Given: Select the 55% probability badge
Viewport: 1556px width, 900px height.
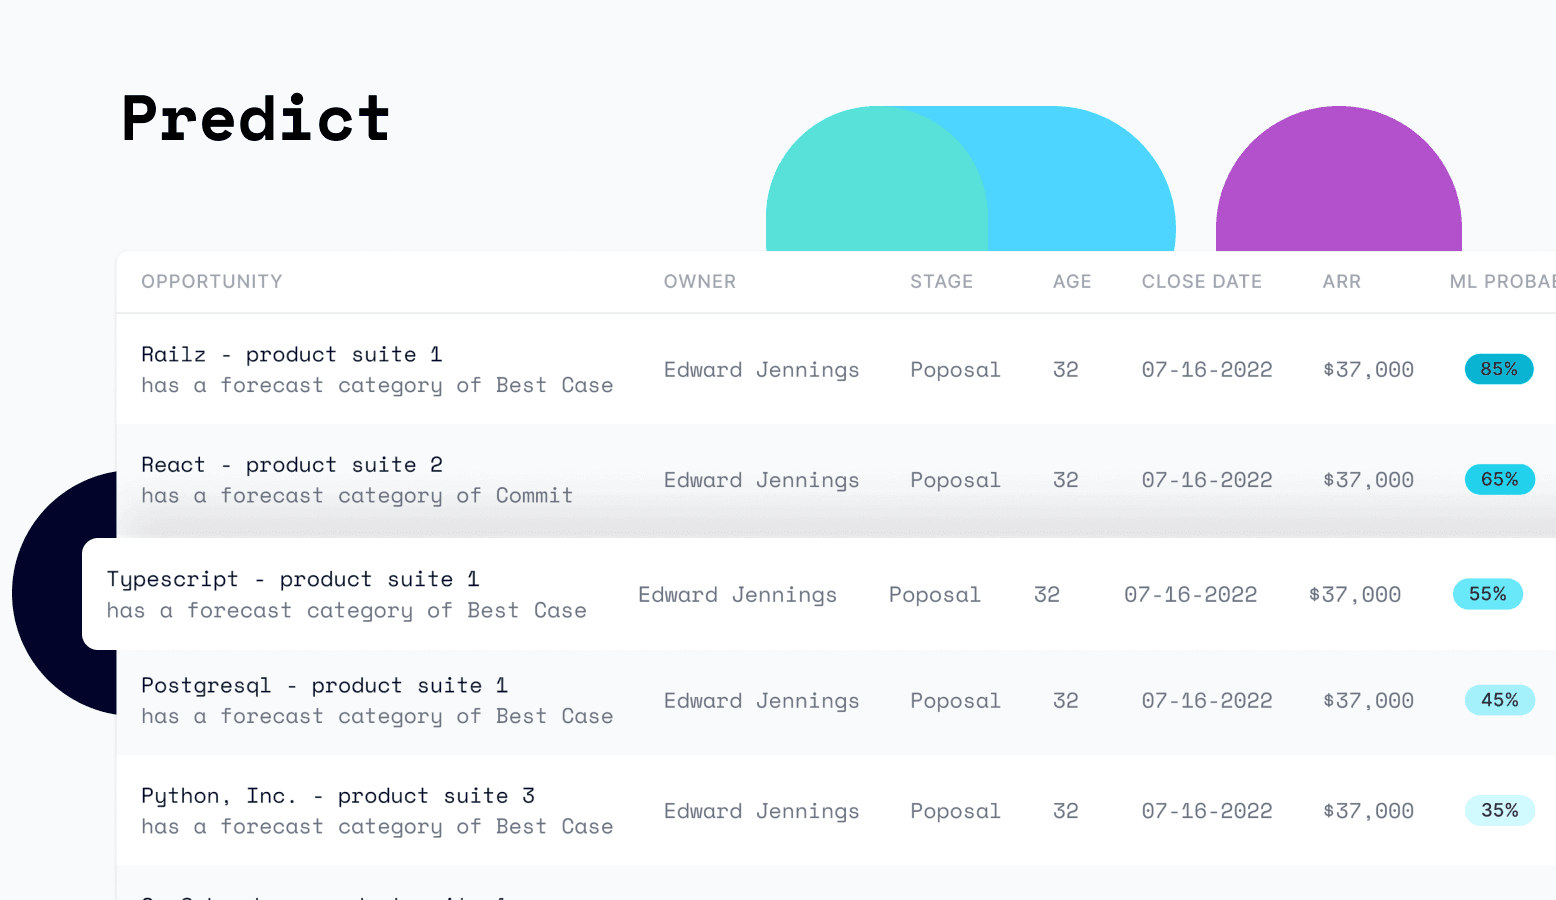Looking at the screenshot, I should click(1487, 594).
